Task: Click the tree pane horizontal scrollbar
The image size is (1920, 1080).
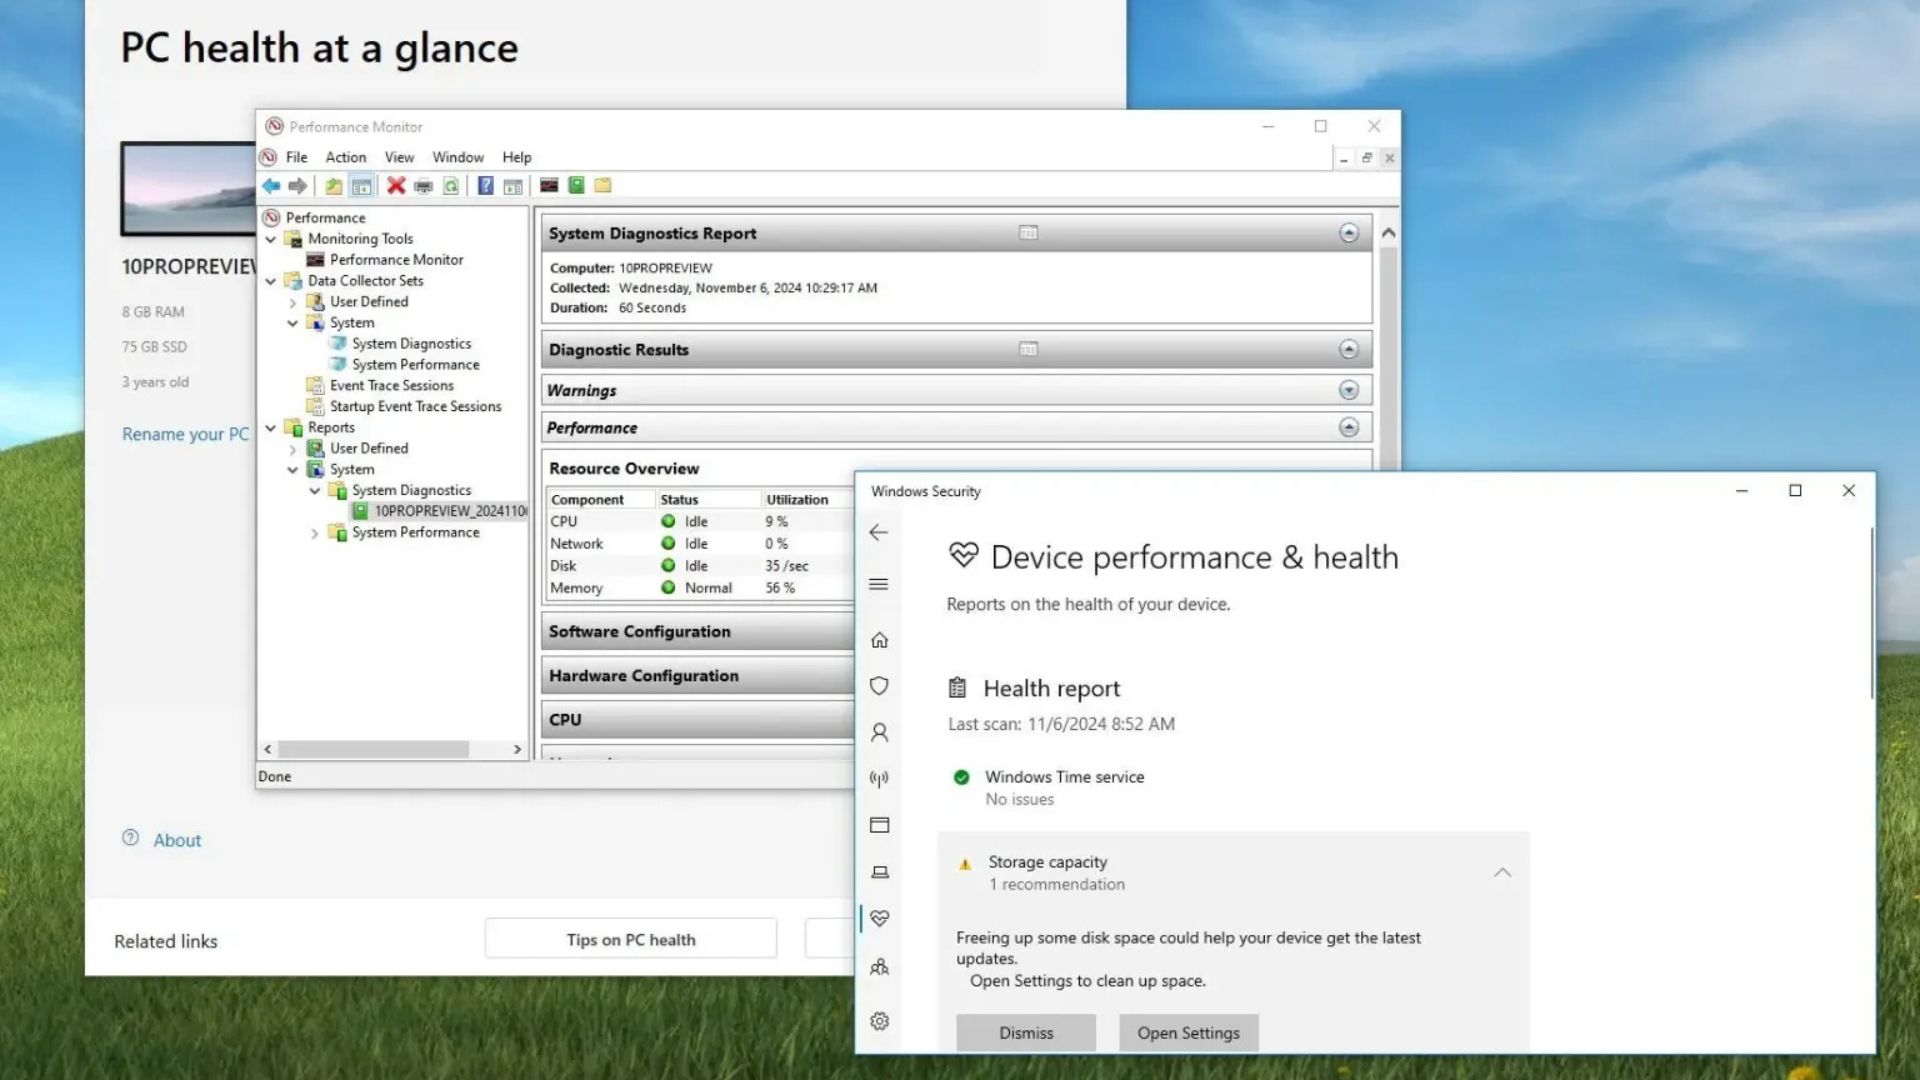Action: [x=373, y=749]
